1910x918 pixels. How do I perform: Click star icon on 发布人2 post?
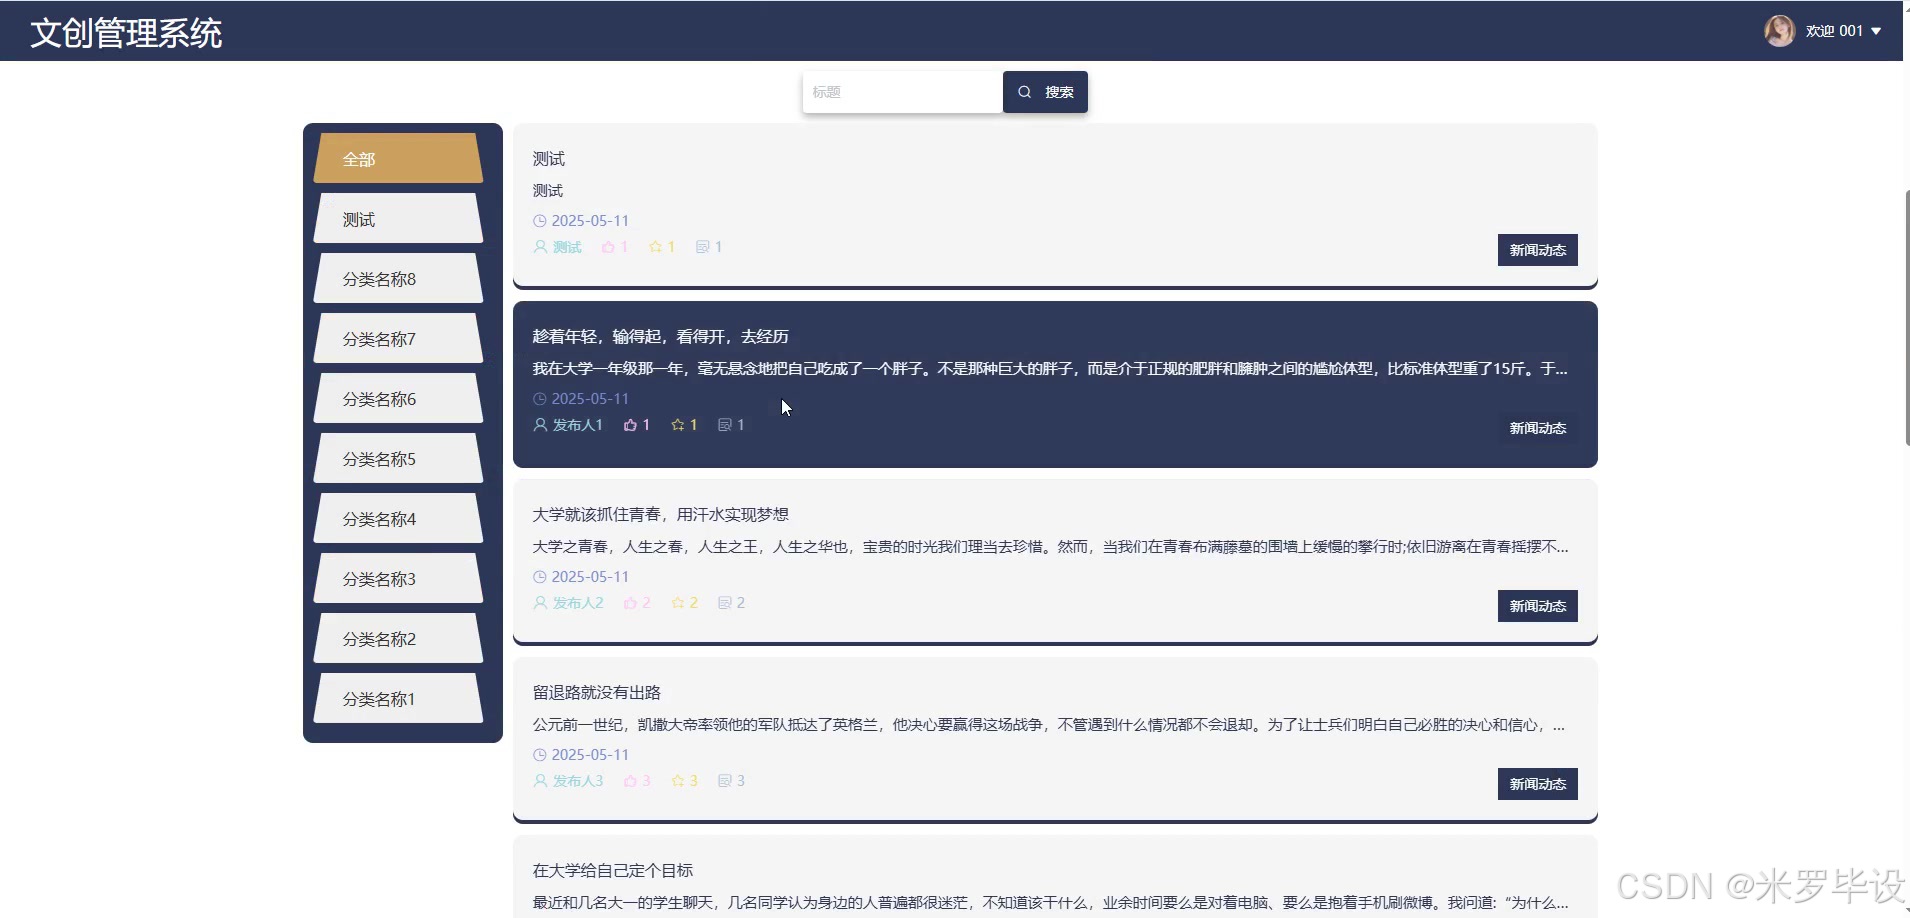point(678,603)
